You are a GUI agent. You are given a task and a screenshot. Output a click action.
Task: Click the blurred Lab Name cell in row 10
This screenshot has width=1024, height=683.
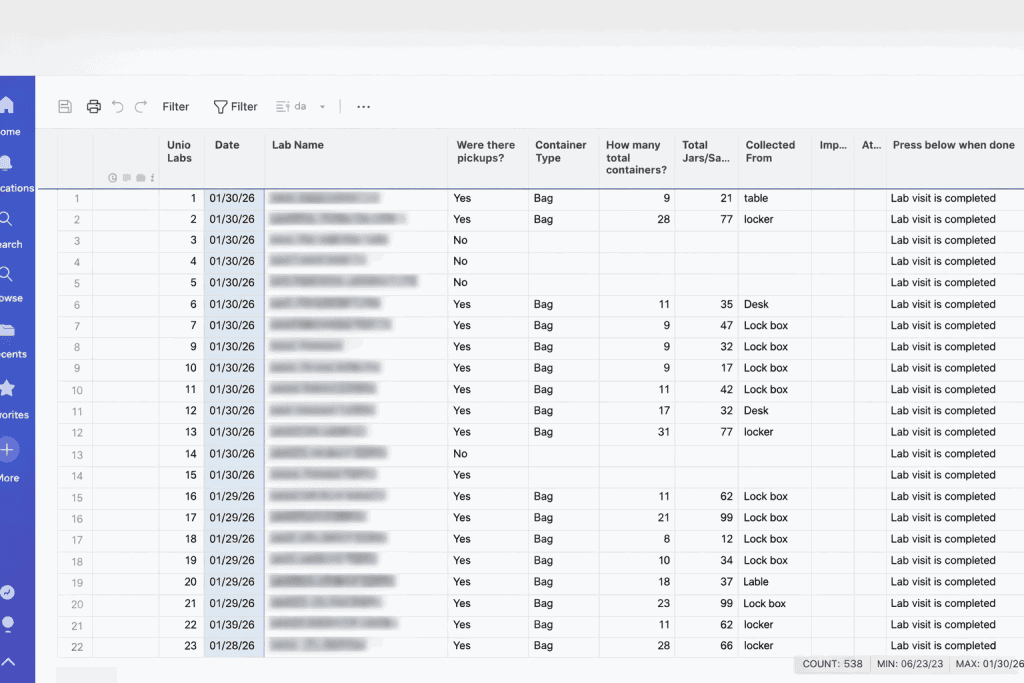tap(357, 390)
